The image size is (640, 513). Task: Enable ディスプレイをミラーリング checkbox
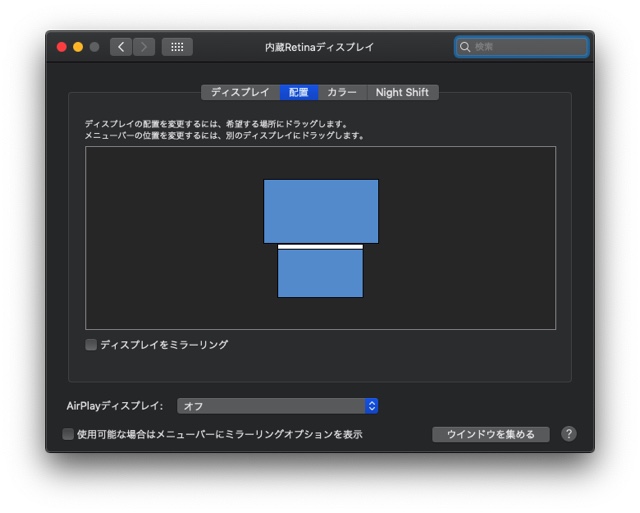(91, 344)
